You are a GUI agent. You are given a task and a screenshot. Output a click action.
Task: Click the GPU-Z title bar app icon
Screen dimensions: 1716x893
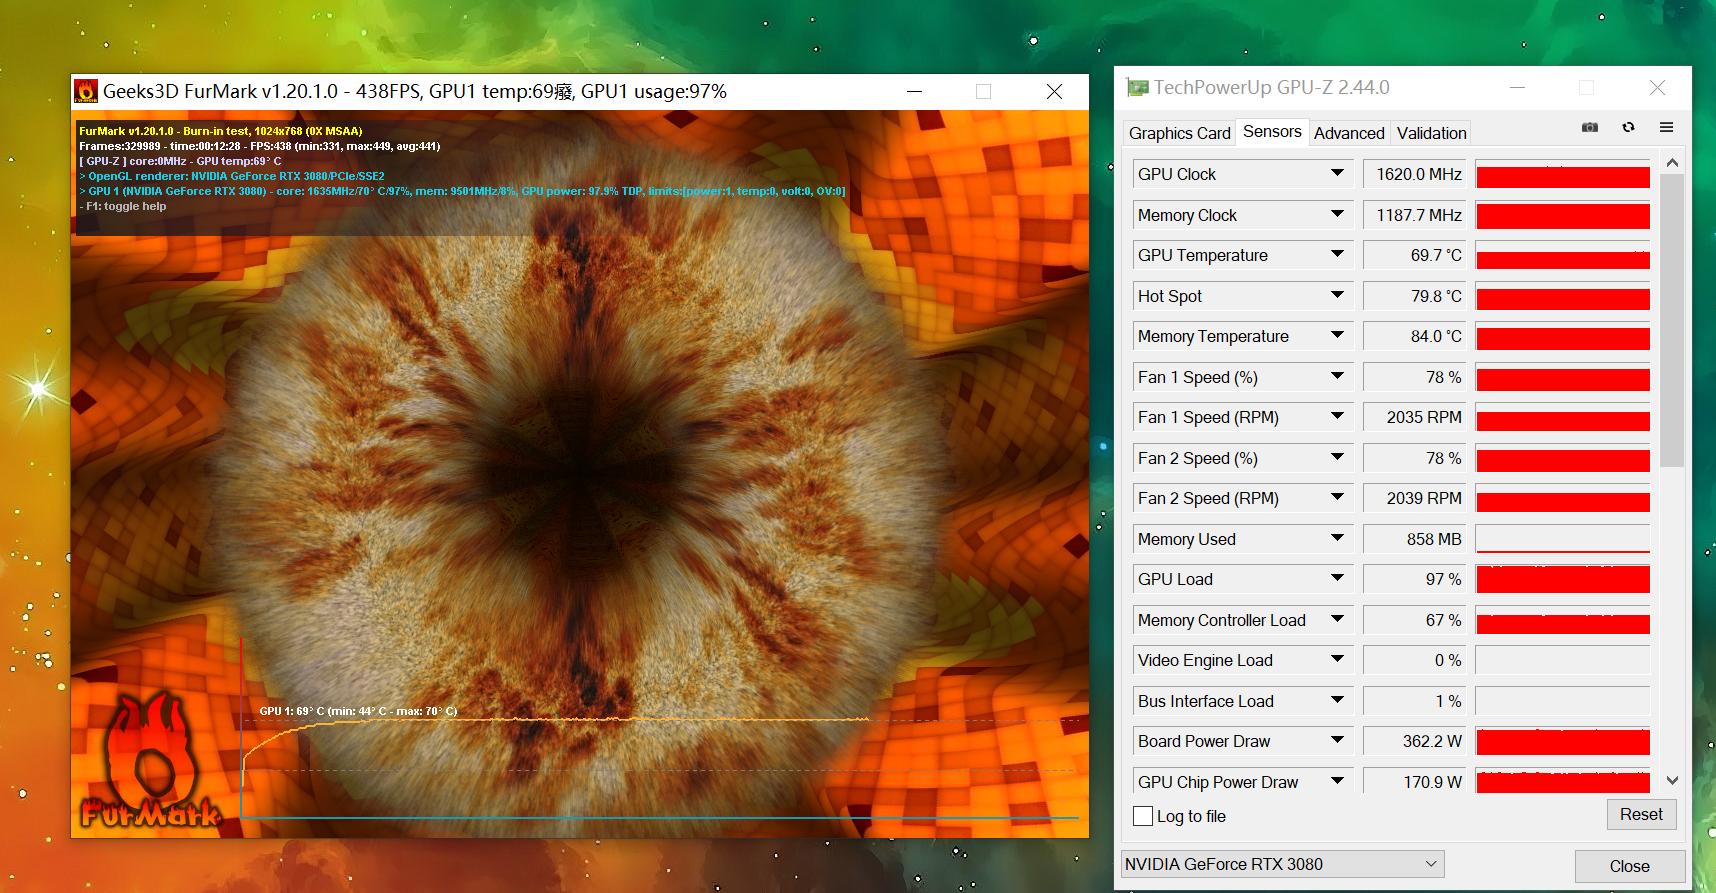pos(1137,88)
